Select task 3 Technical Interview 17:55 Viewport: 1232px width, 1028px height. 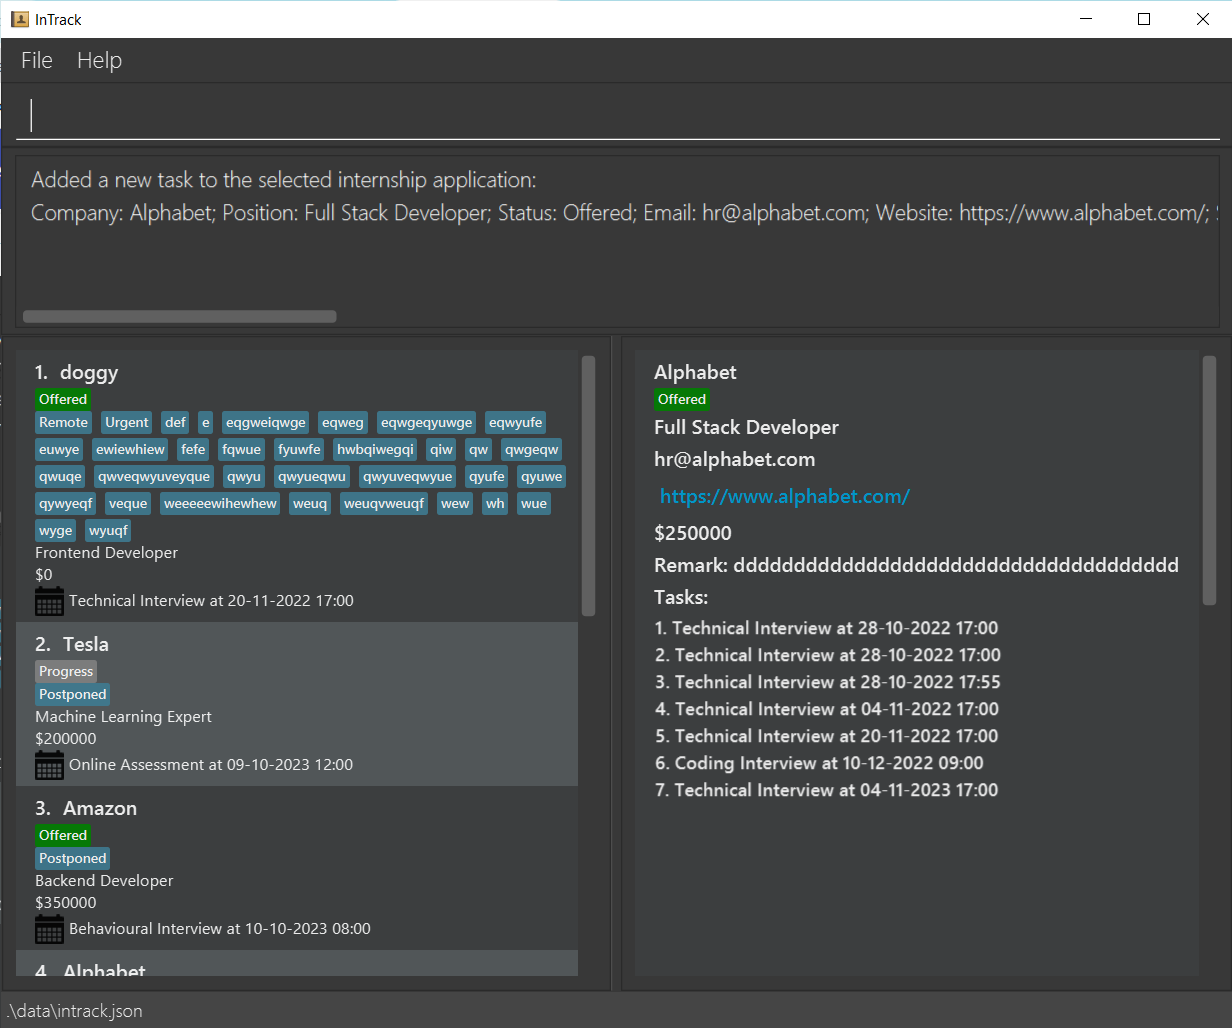coord(828,682)
